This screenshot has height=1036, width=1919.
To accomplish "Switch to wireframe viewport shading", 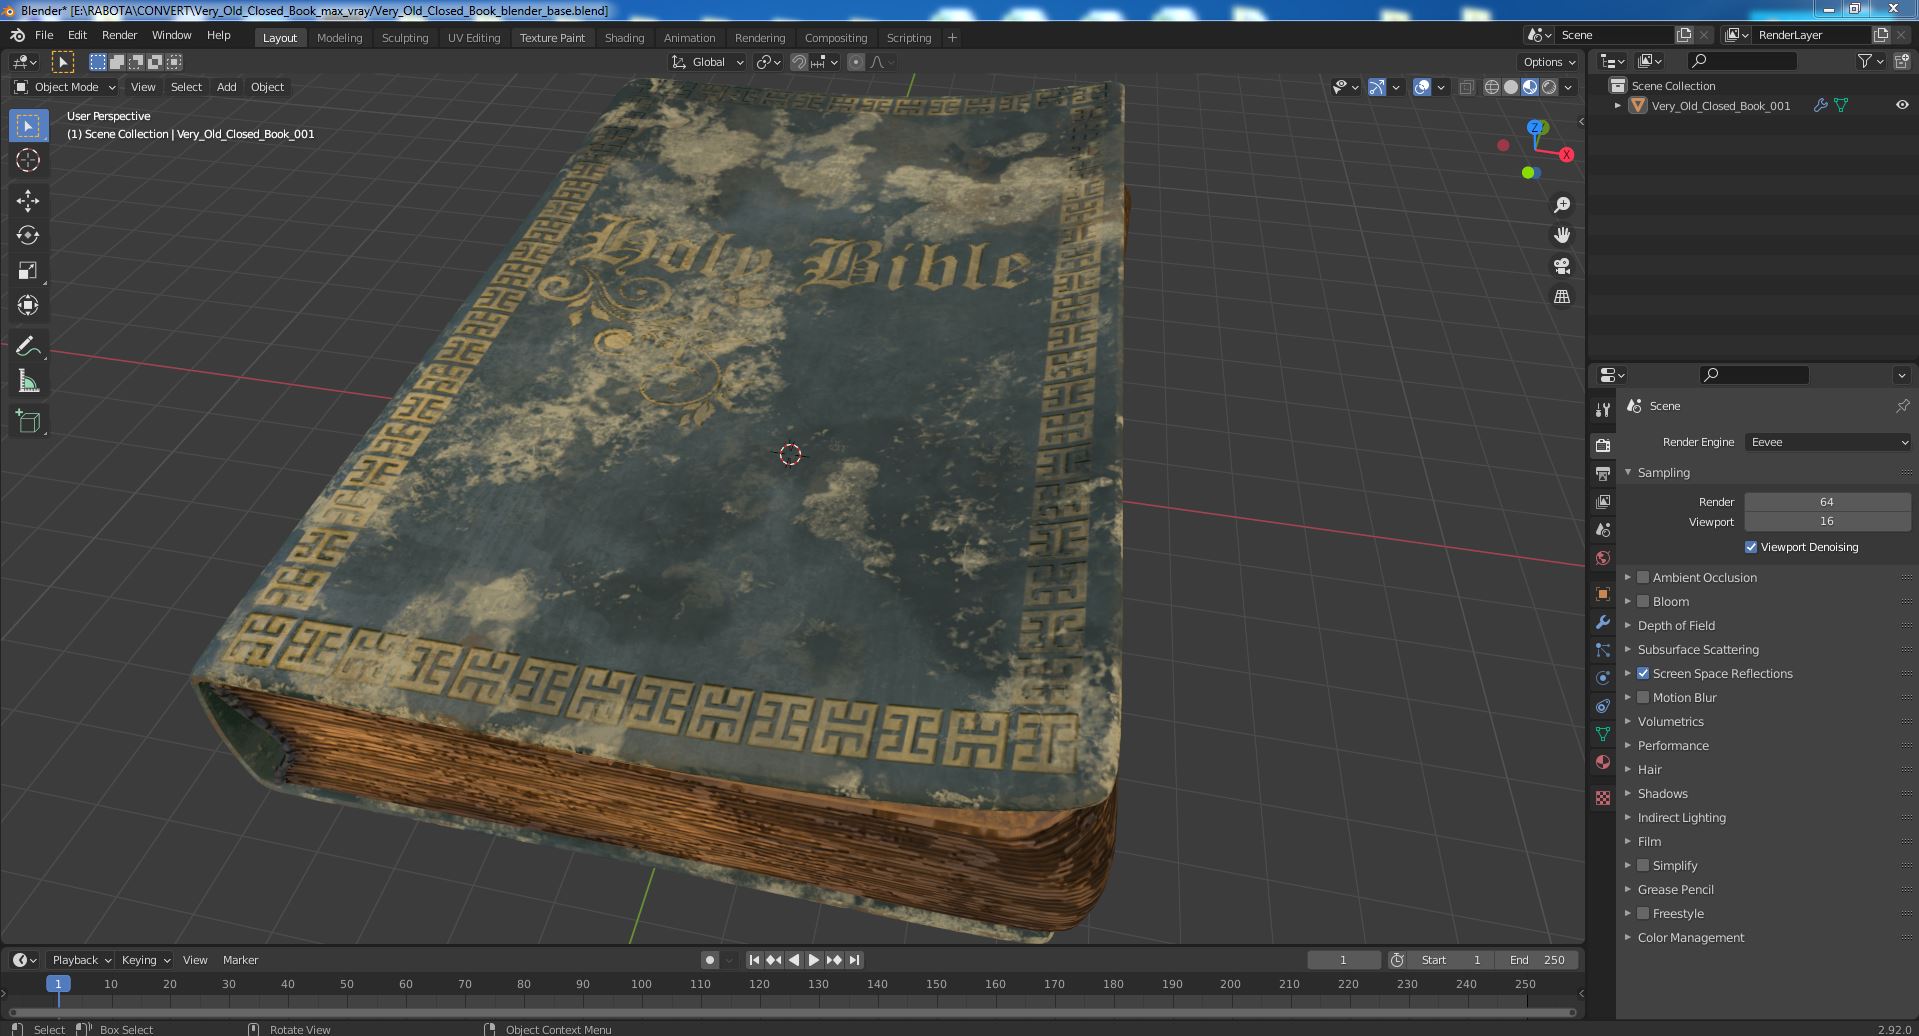I will click(x=1492, y=87).
